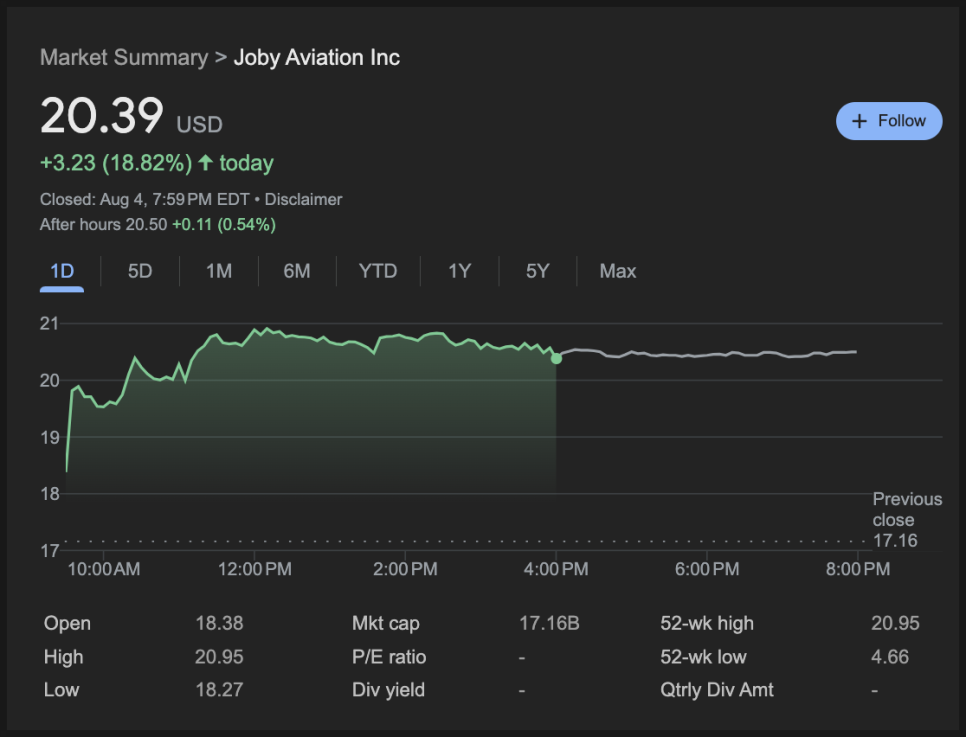Screen dimensions: 966x737
Task: Open the Market Summary breadcrumb link
Action: pyautogui.click(x=124, y=57)
